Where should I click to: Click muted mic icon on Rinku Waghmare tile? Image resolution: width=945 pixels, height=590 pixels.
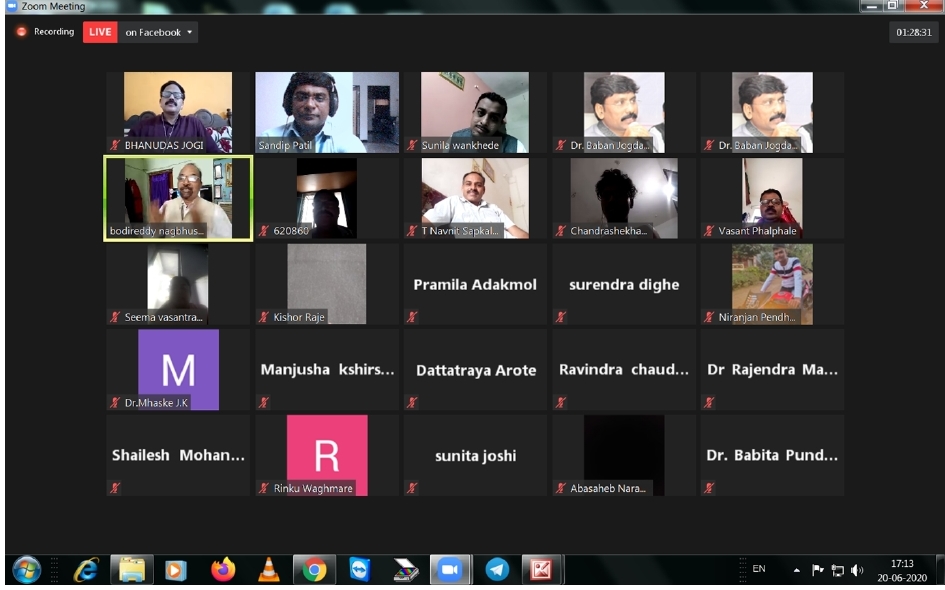[x=264, y=489]
